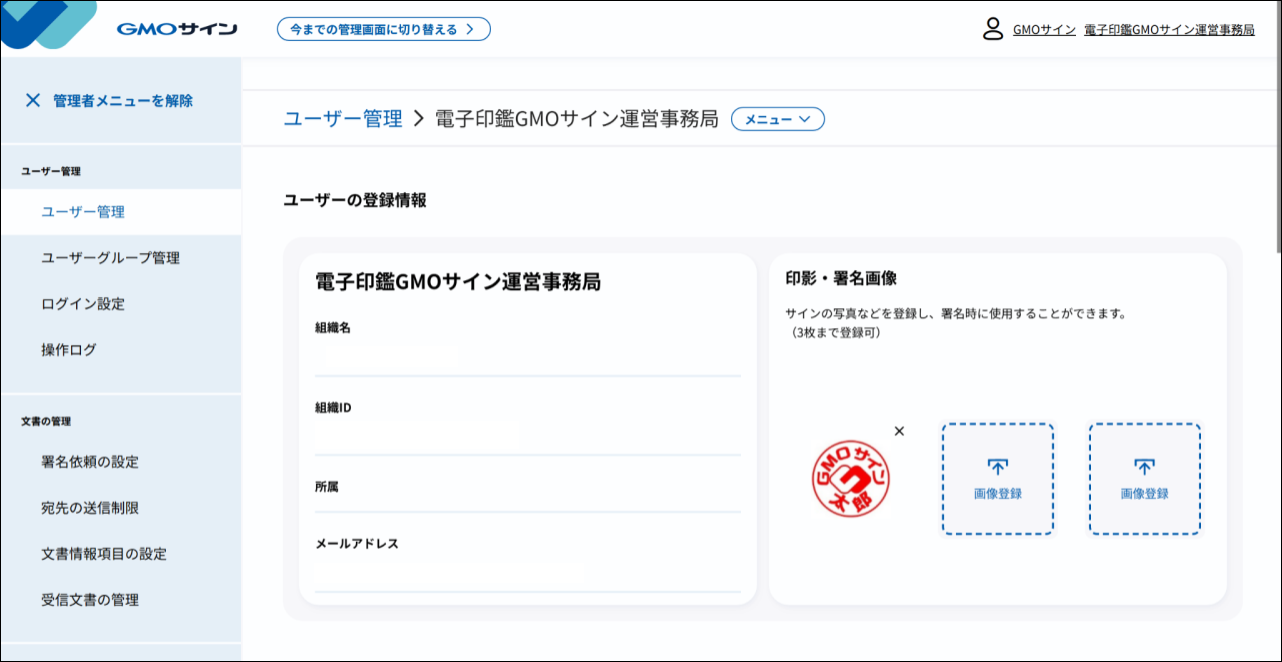
Task: Select the upload icon in the second 画像登録 box
Action: (1144, 466)
